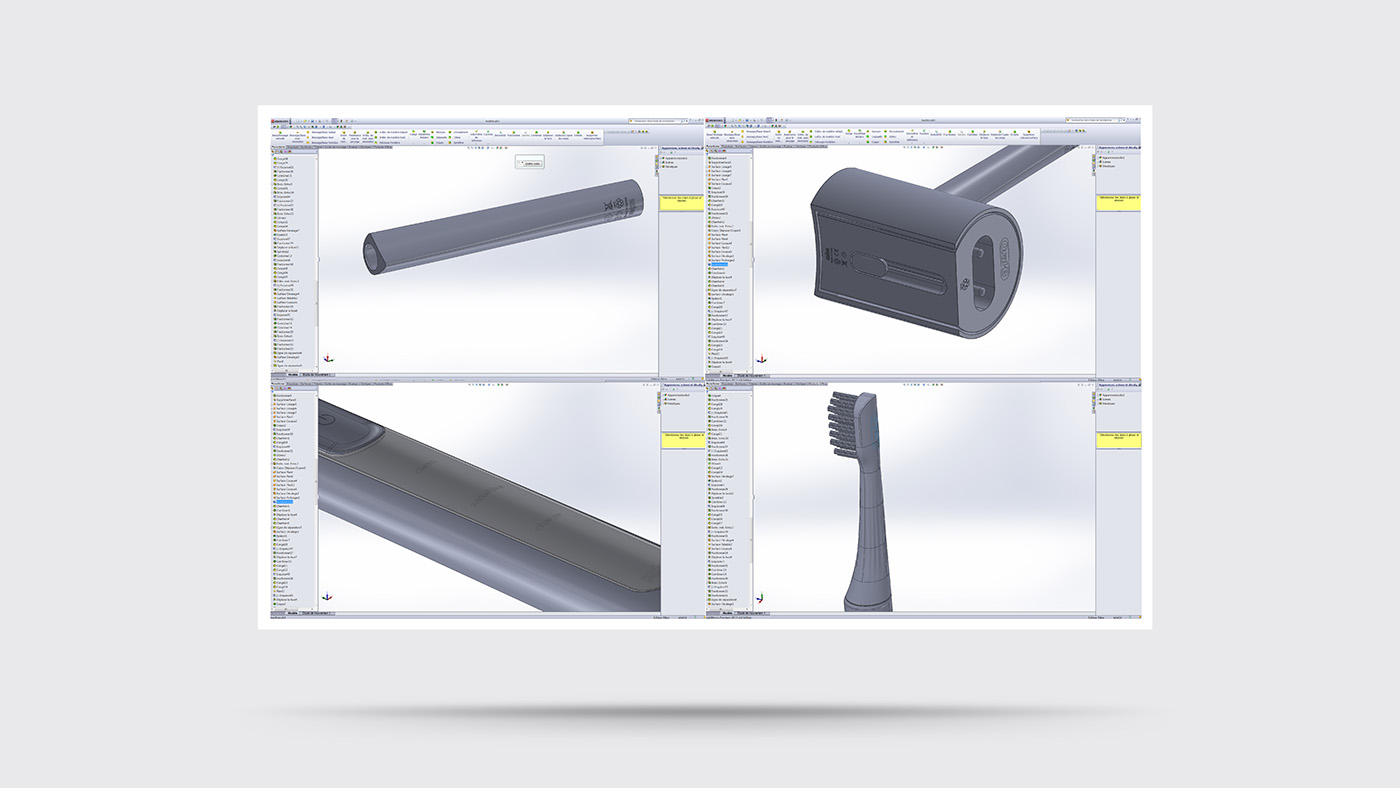Image resolution: width=1400 pixels, height=788 pixels.
Task: Activate the Enlèvement de matière extrudé tool
Action: [344, 133]
